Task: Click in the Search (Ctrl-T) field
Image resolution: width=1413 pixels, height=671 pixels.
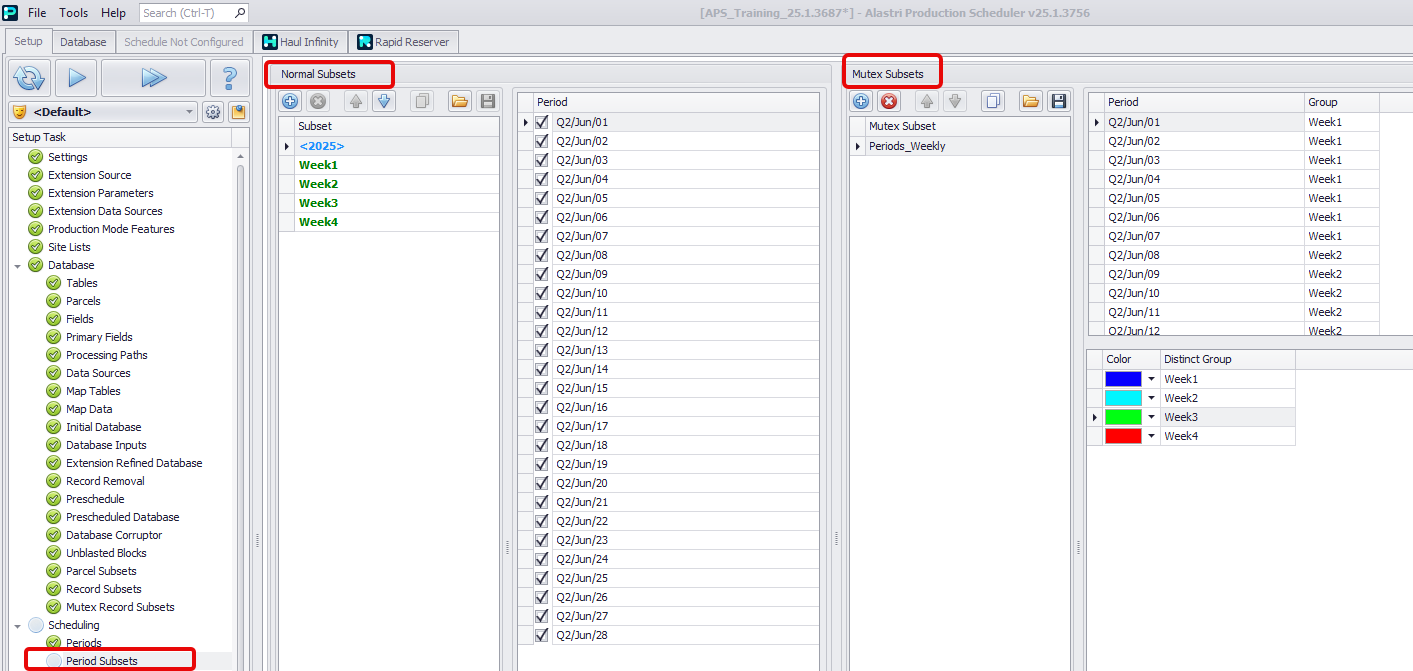Action: point(187,13)
